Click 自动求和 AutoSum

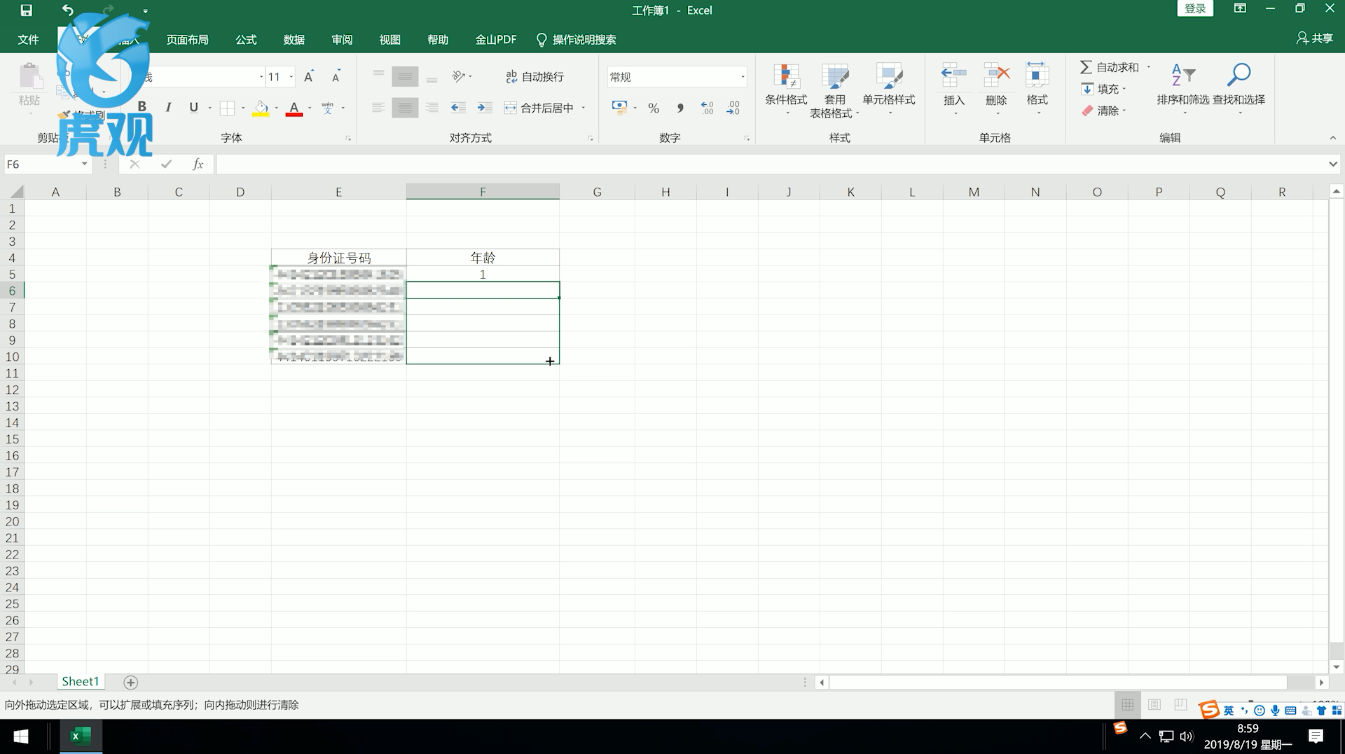click(x=1110, y=67)
